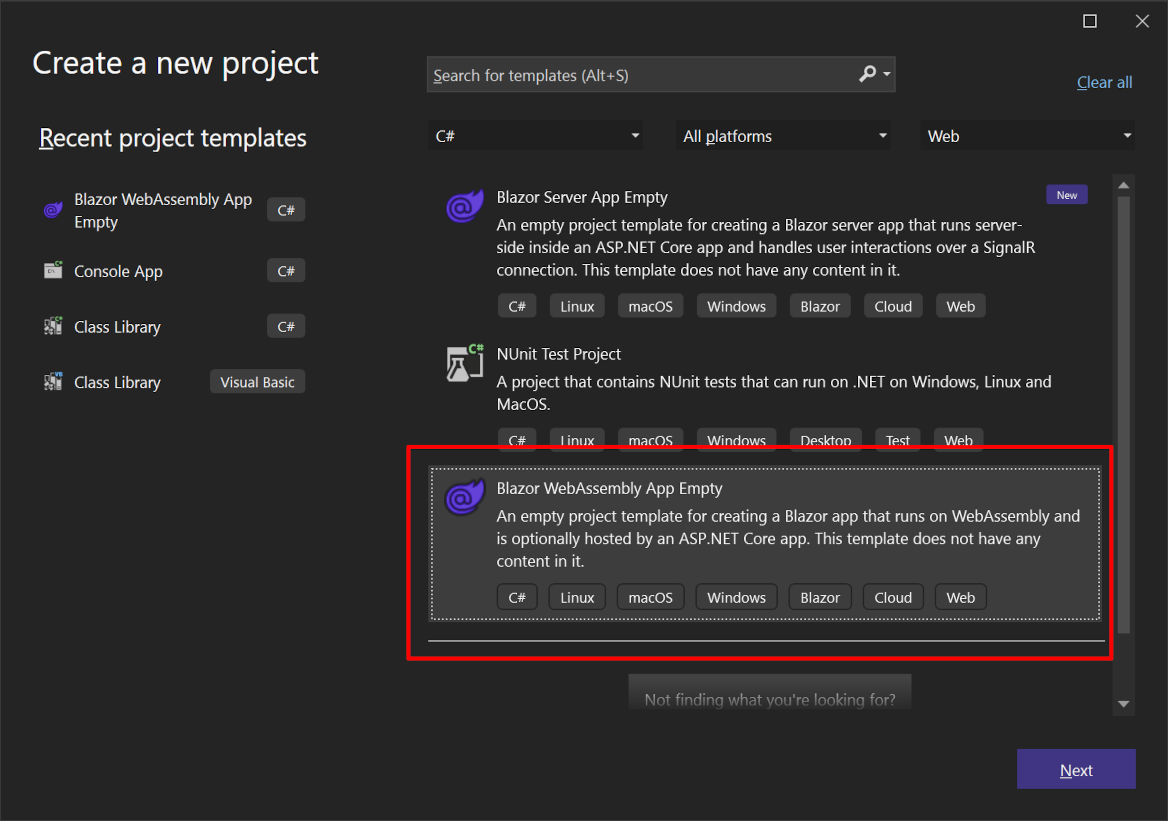This screenshot has height=821, width=1168.
Task: Click the Clear all link
Action: [1104, 82]
